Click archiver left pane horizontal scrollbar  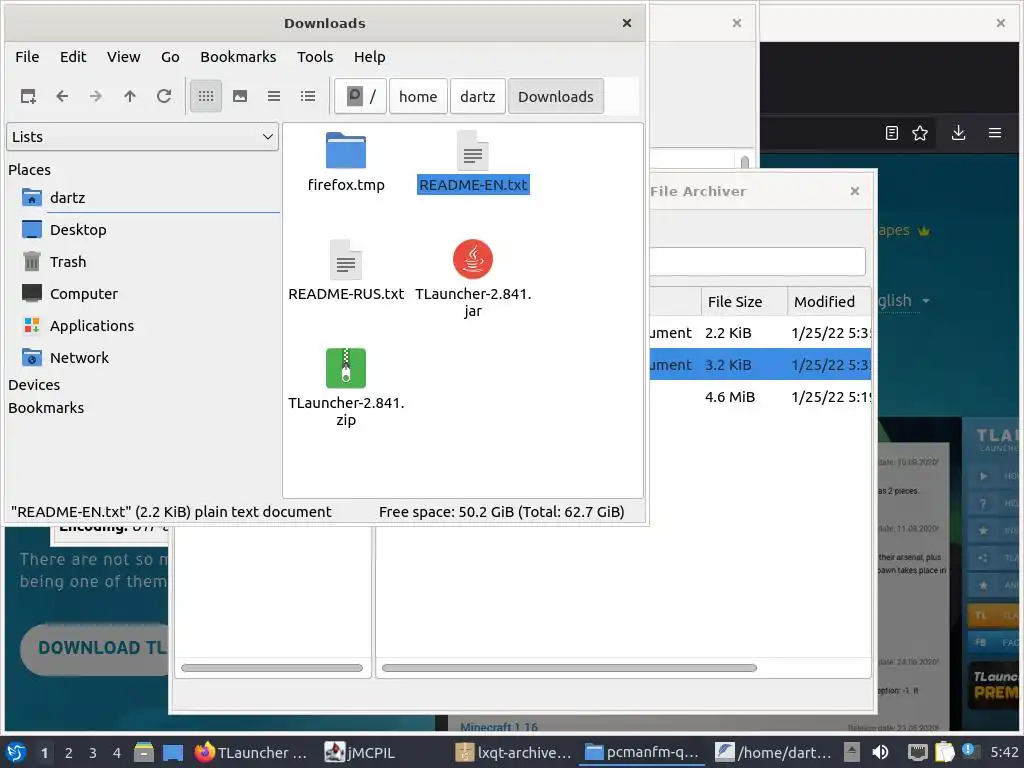[x=272, y=668]
